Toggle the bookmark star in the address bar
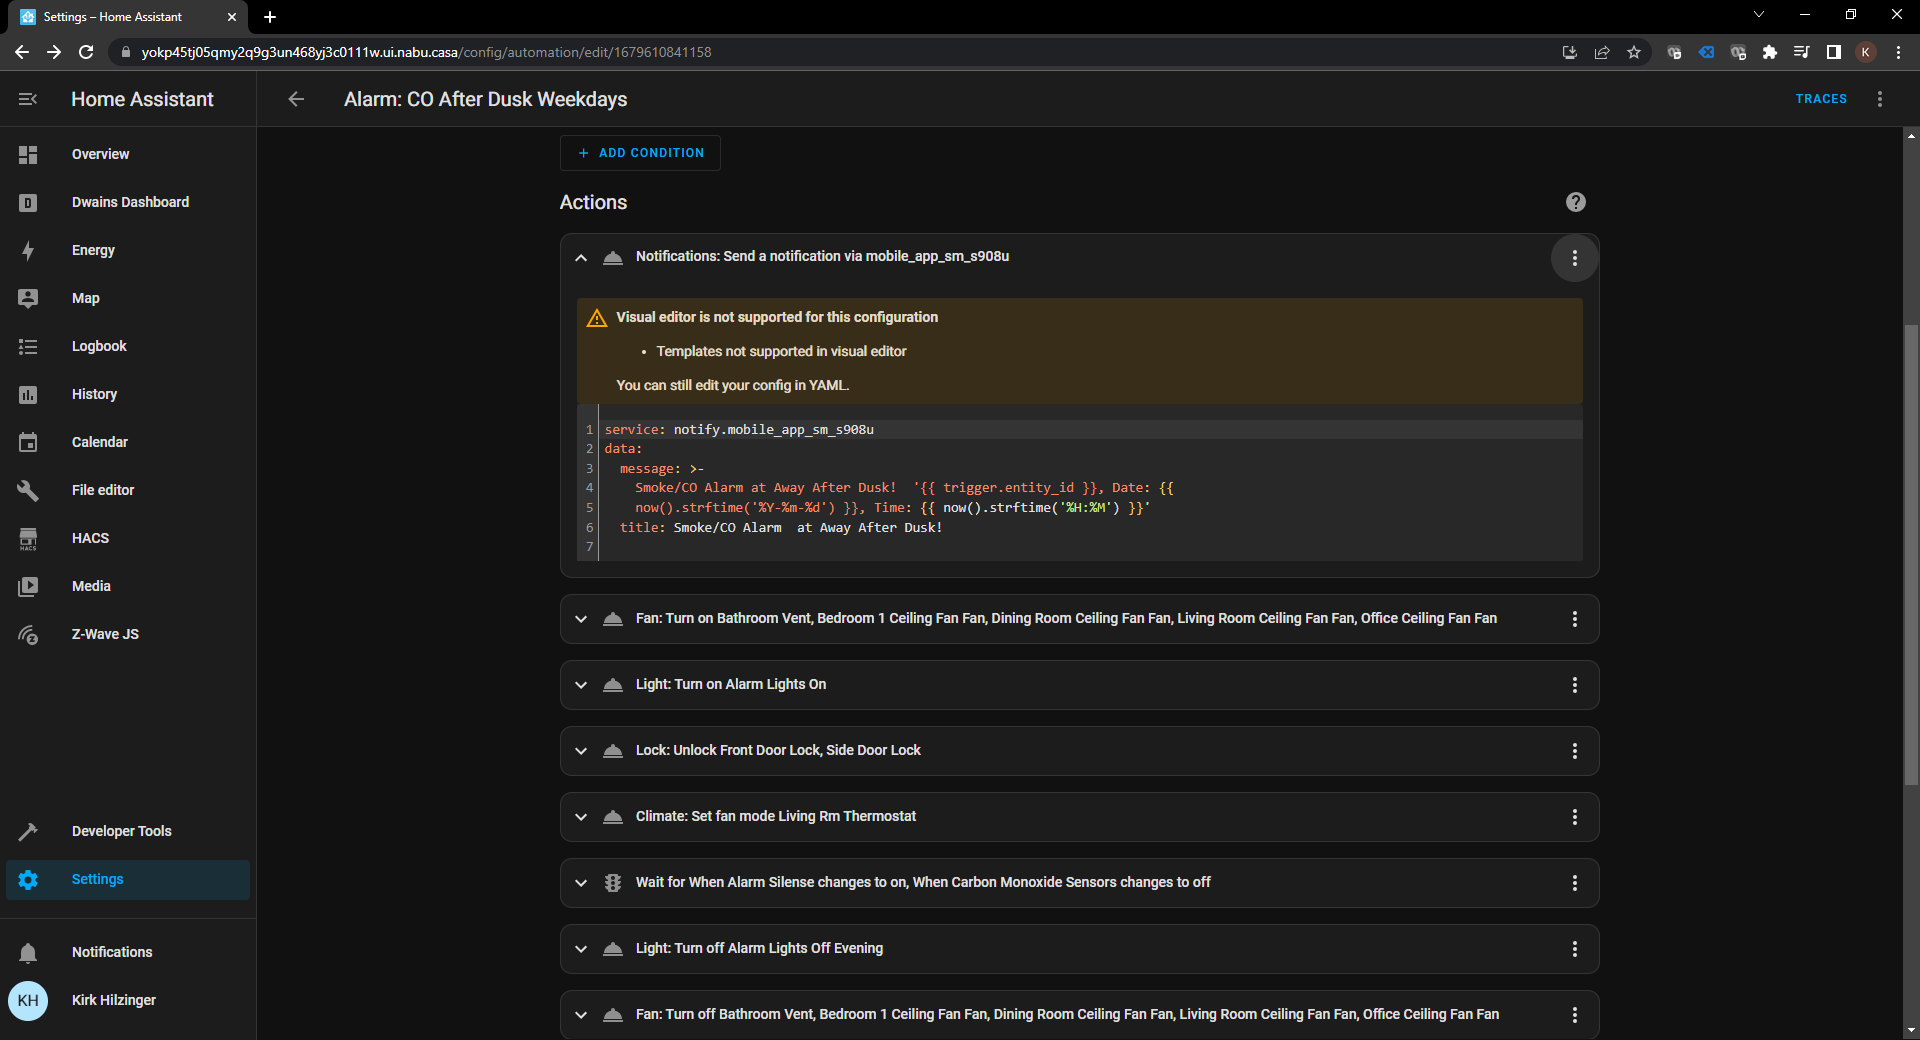 (x=1634, y=52)
